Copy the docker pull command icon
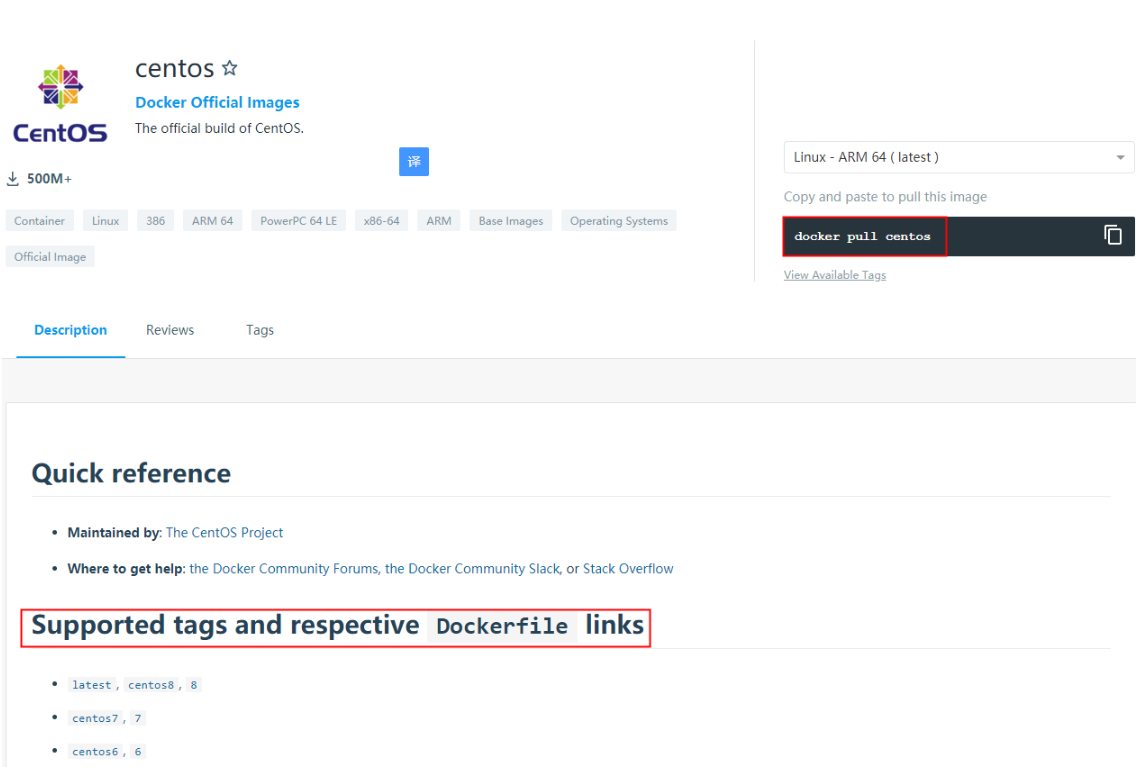 click(x=1113, y=235)
